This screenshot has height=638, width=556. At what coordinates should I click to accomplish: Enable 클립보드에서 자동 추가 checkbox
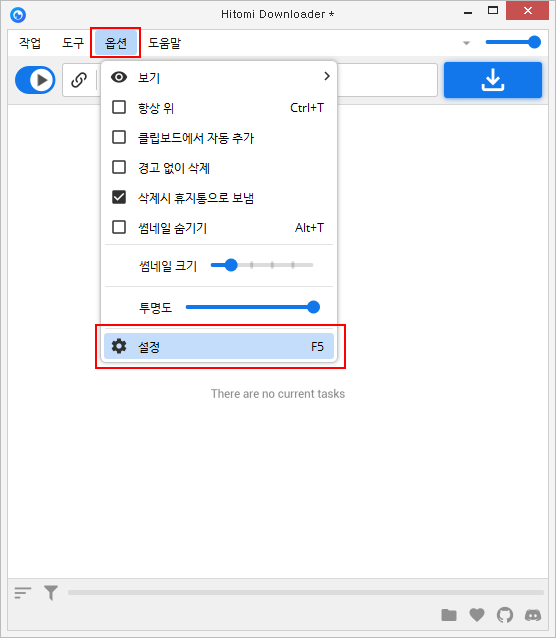click(119, 137)
